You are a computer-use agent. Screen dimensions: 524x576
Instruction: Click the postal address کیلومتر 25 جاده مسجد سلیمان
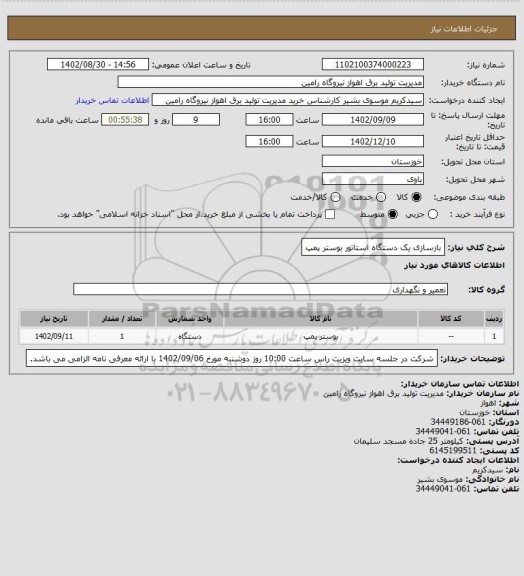coord(408,441)
